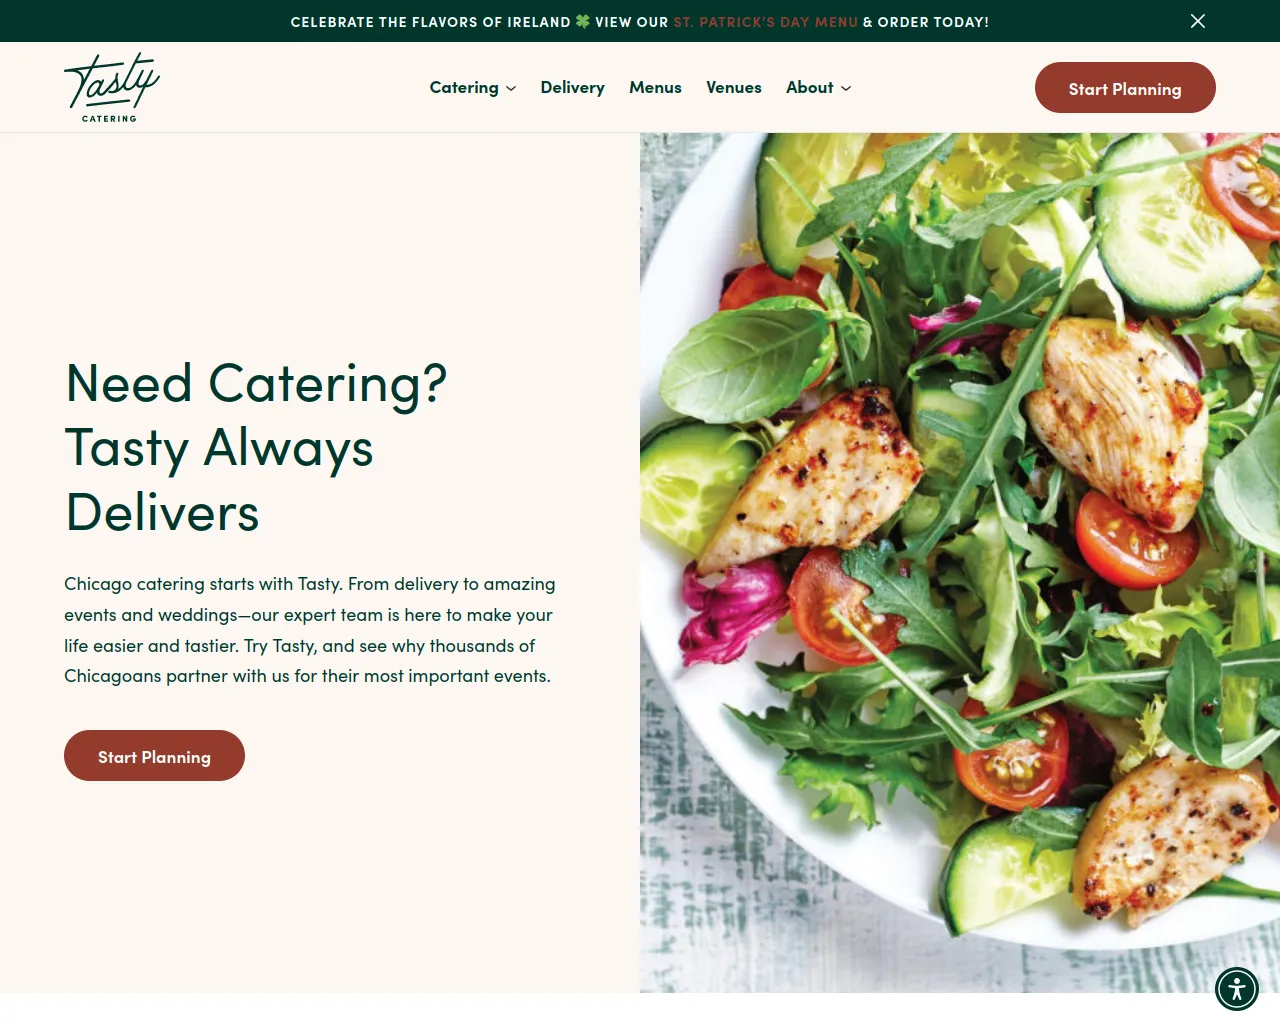Open the Catering menu item
This screenshot has width=1280, height=1024.
click(464, 87)
